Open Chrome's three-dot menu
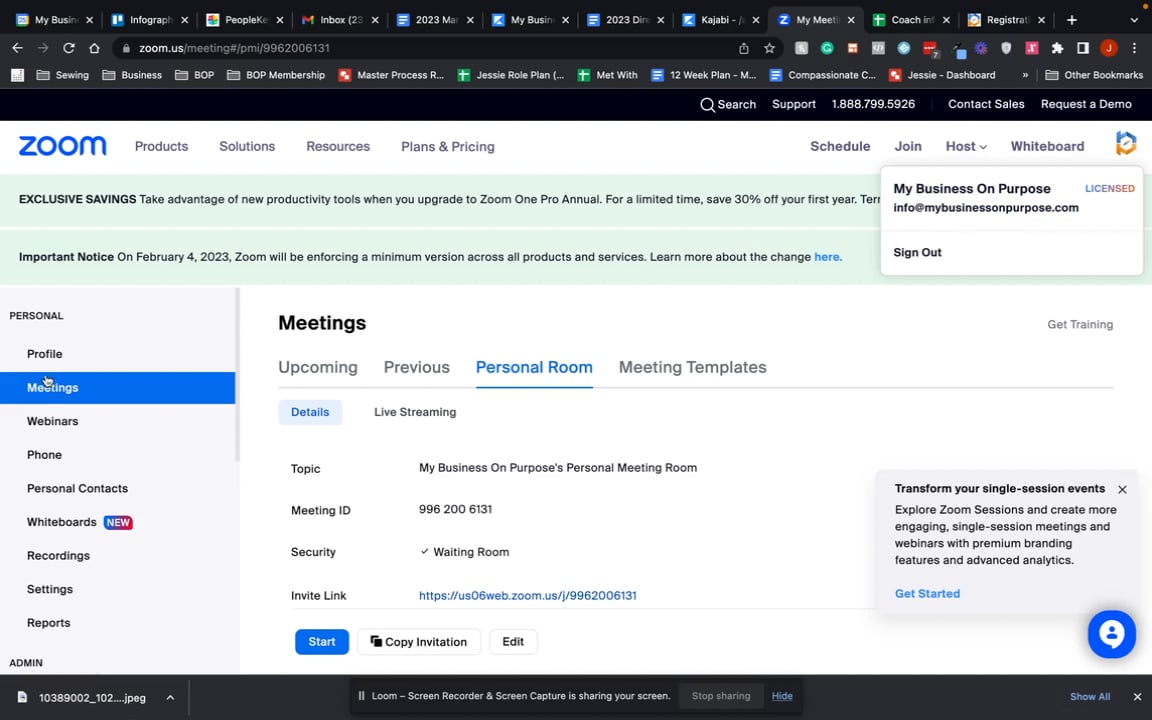Viewport: 1152px width, 720px height. click(1134, 48)
